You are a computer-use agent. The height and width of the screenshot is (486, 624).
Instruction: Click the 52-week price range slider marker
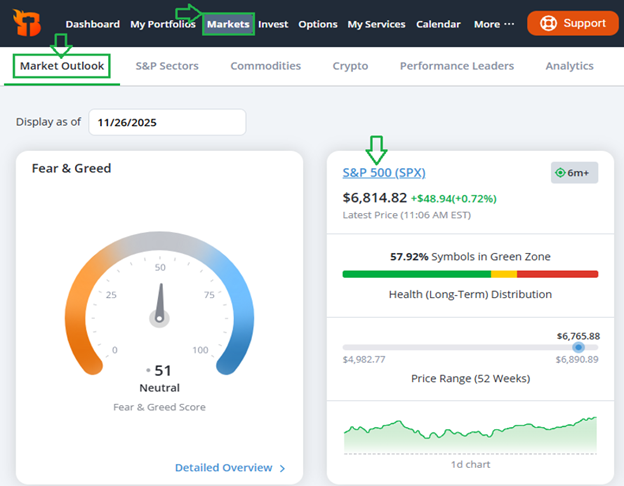tap(578, 347)
